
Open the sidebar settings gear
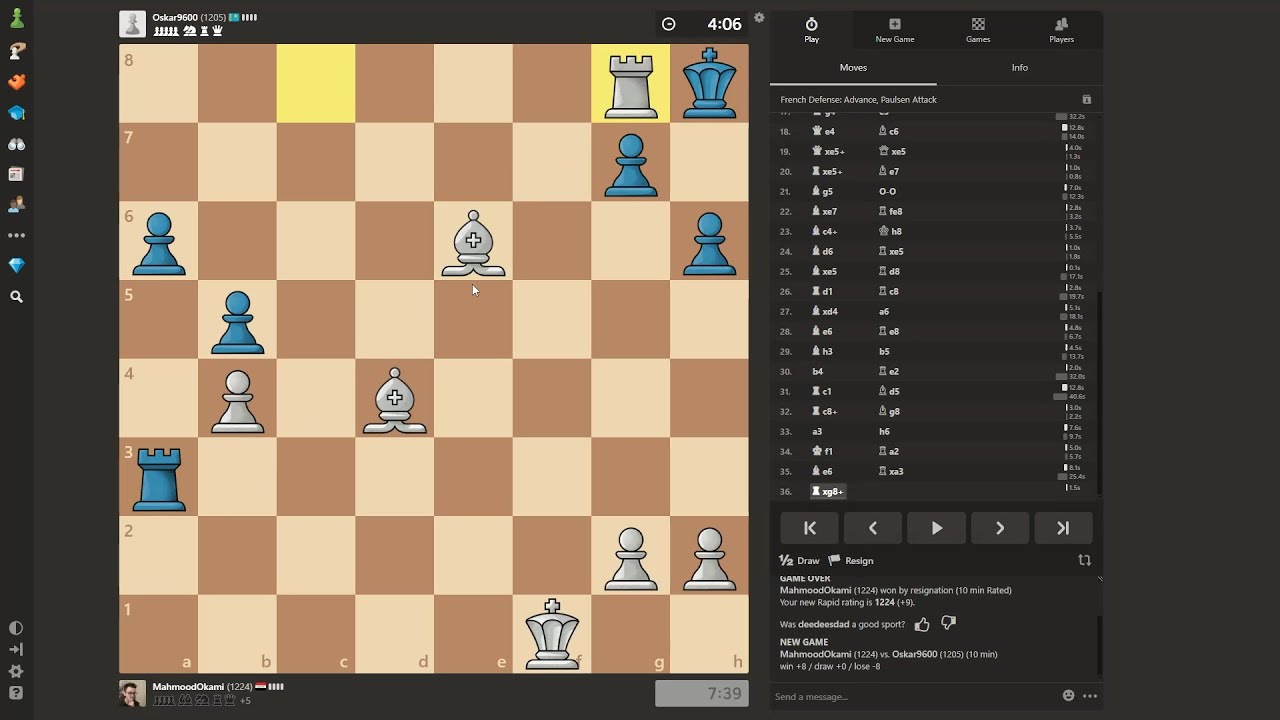point(16,672)
